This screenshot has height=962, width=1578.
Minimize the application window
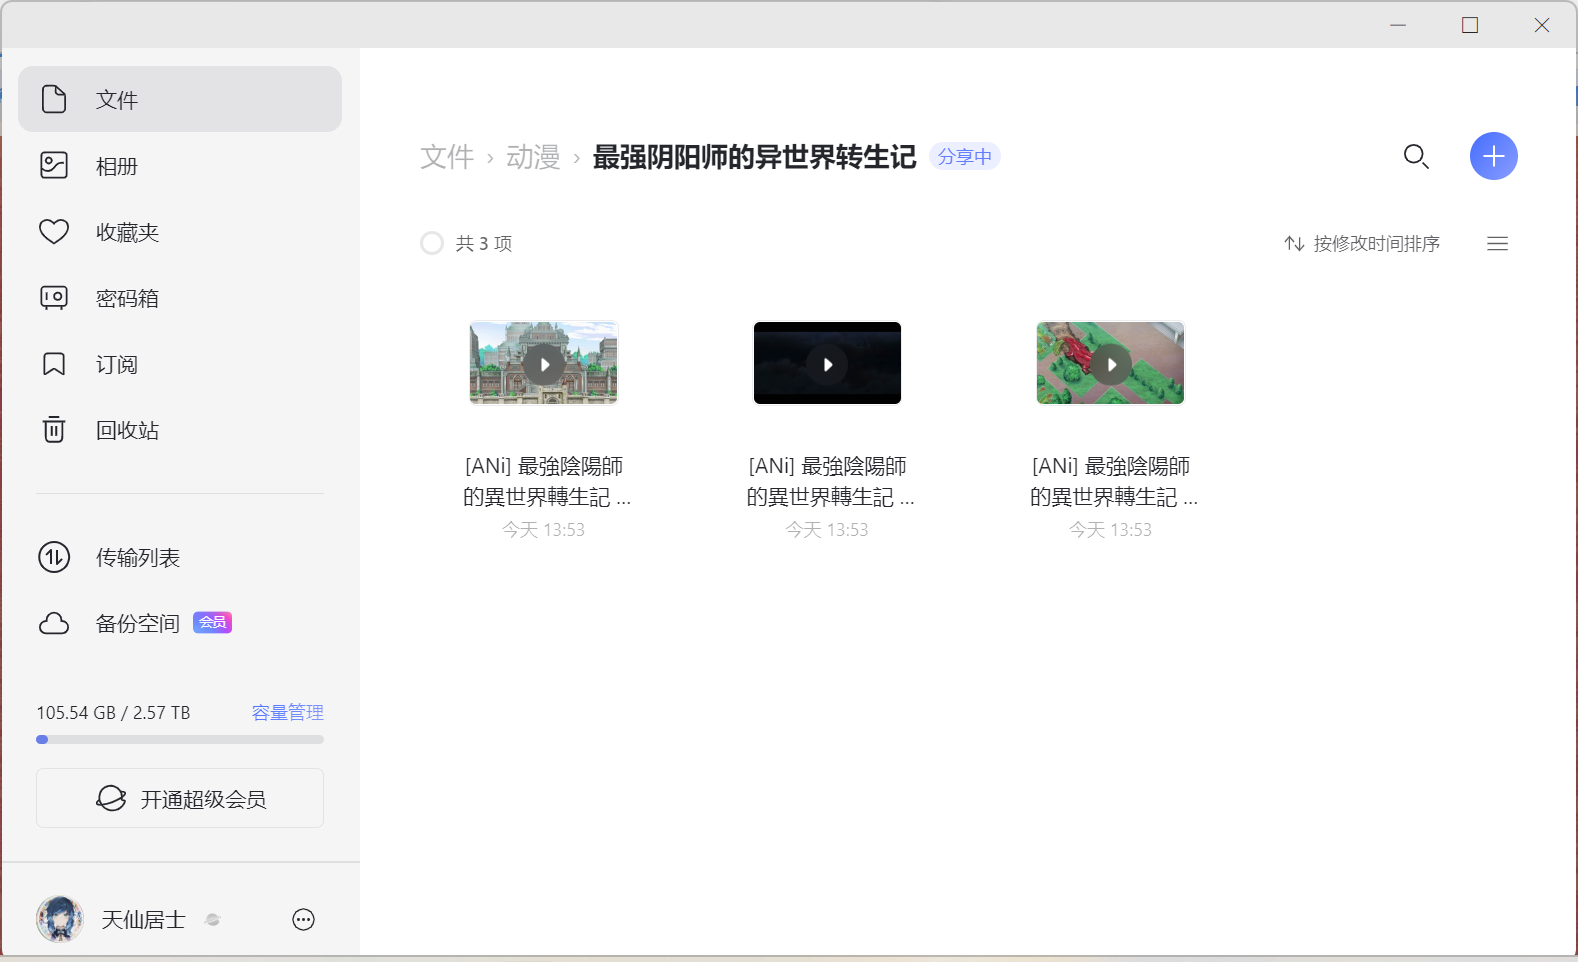tap(1398, 25)
